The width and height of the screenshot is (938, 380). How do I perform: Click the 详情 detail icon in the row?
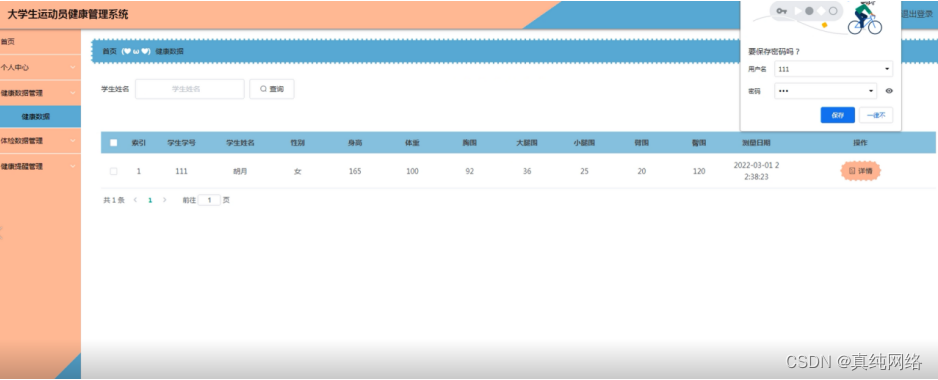[852, 171]
